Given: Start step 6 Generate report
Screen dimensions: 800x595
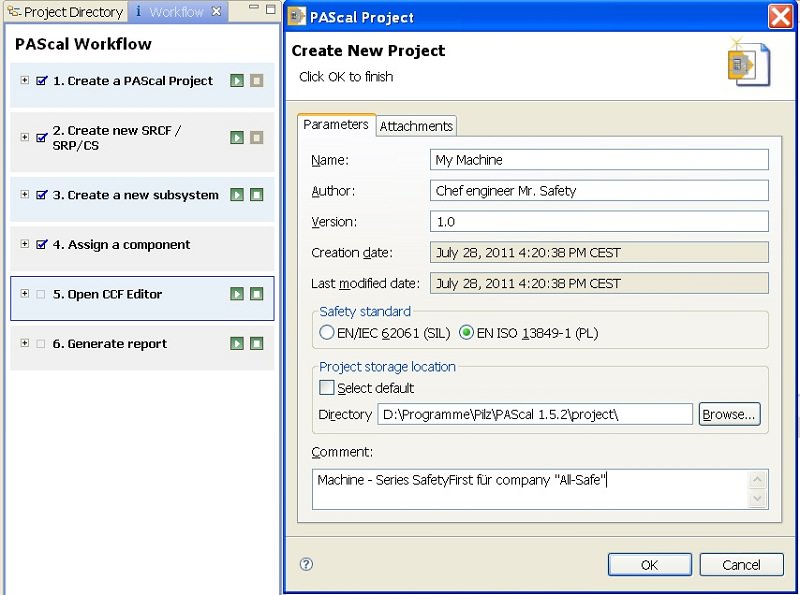Looking at the screenshot, I should coord(237,343).
